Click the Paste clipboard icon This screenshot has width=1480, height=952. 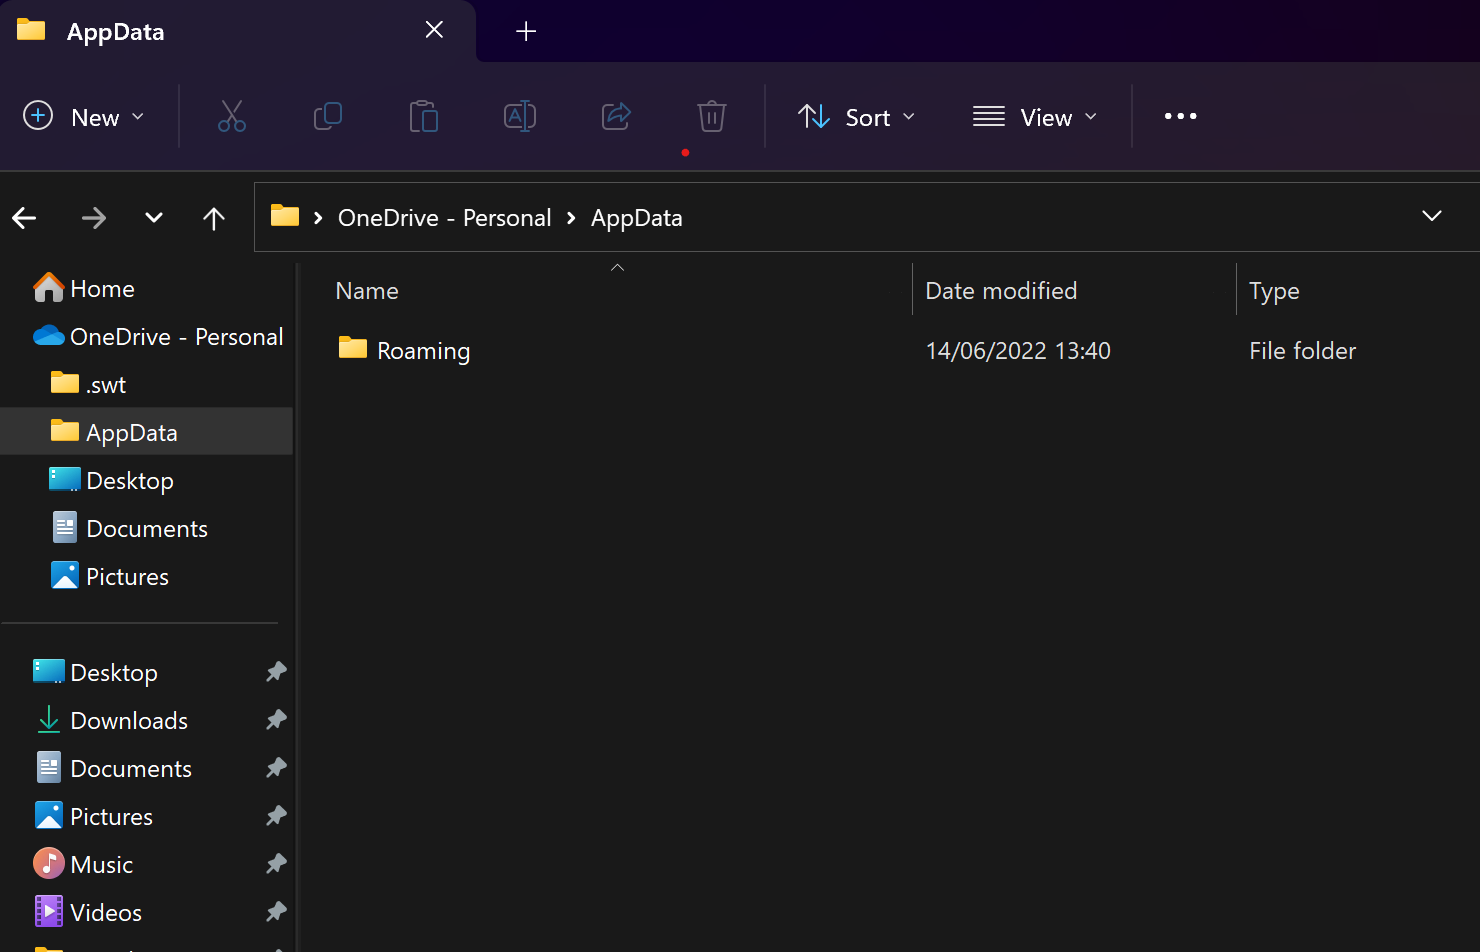(x=424, y=117)
